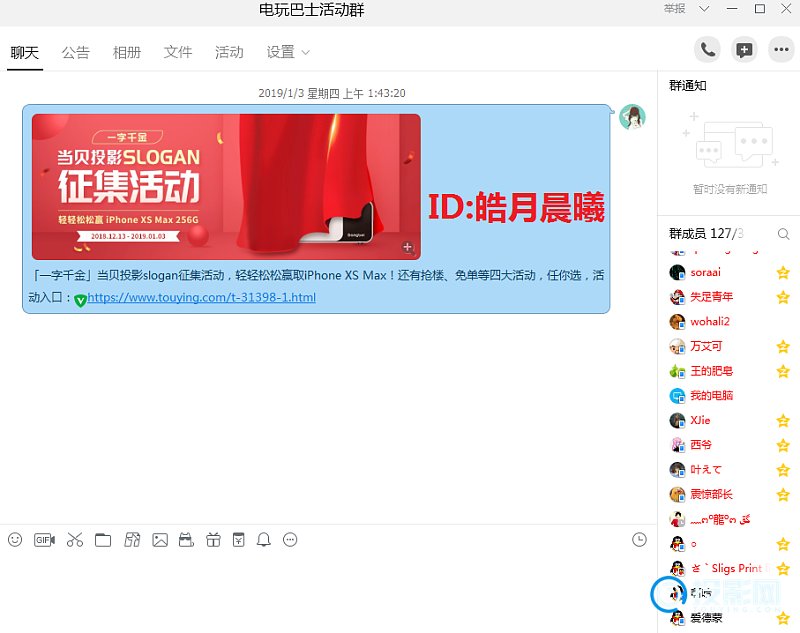Click the 群通知 group notice header
This screenshot has height=633, width=800.
pos(688,86)
